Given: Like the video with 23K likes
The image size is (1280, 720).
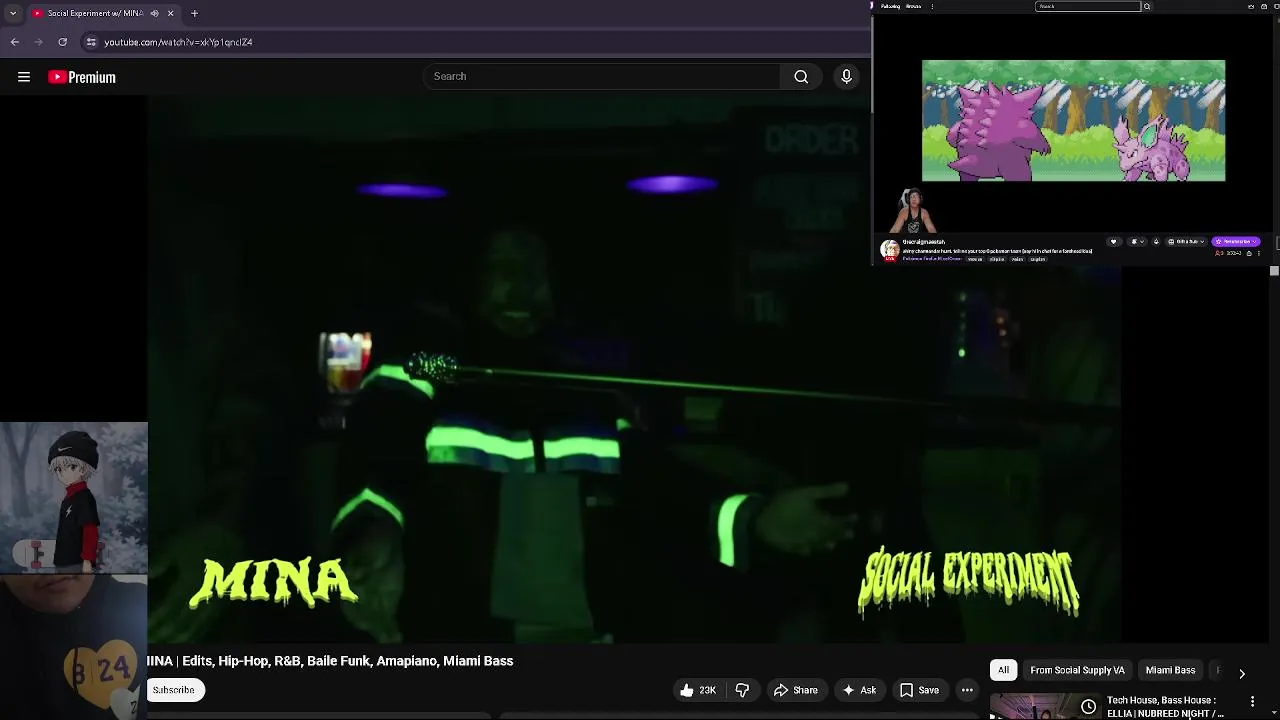Looking at the screenshot, I should coord(697,690).
